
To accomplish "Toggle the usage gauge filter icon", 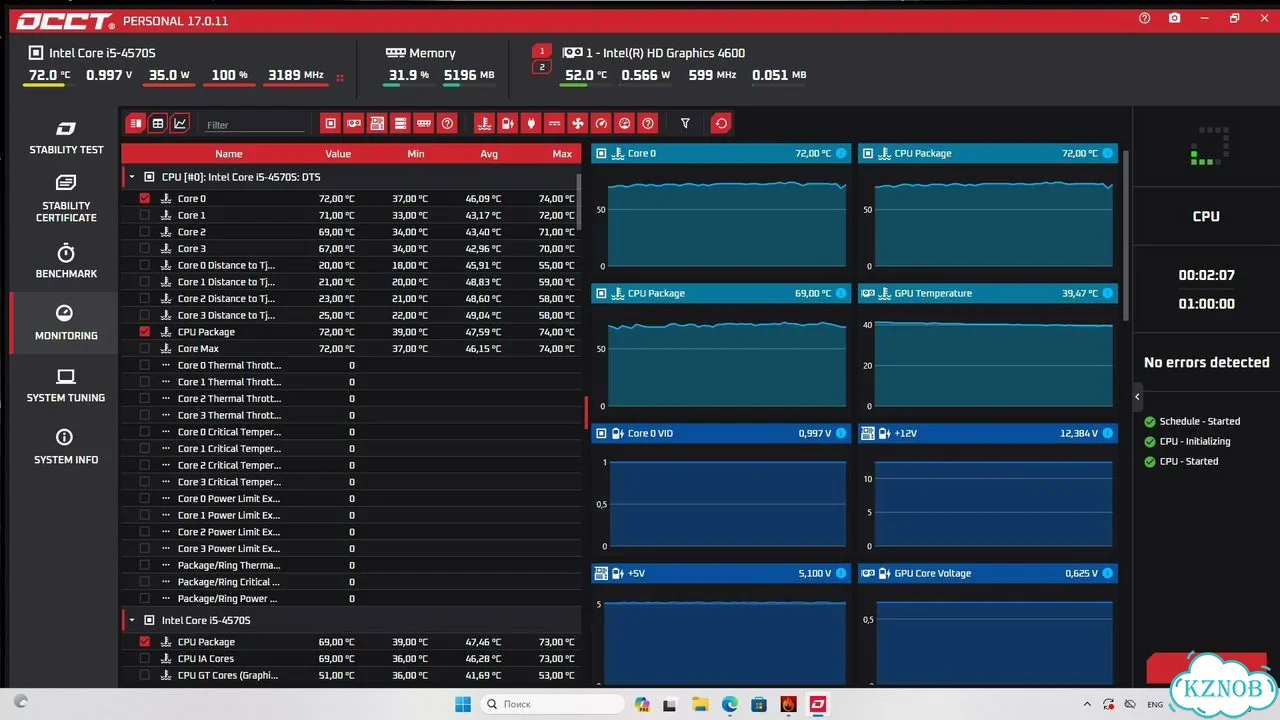I will 625,123.
